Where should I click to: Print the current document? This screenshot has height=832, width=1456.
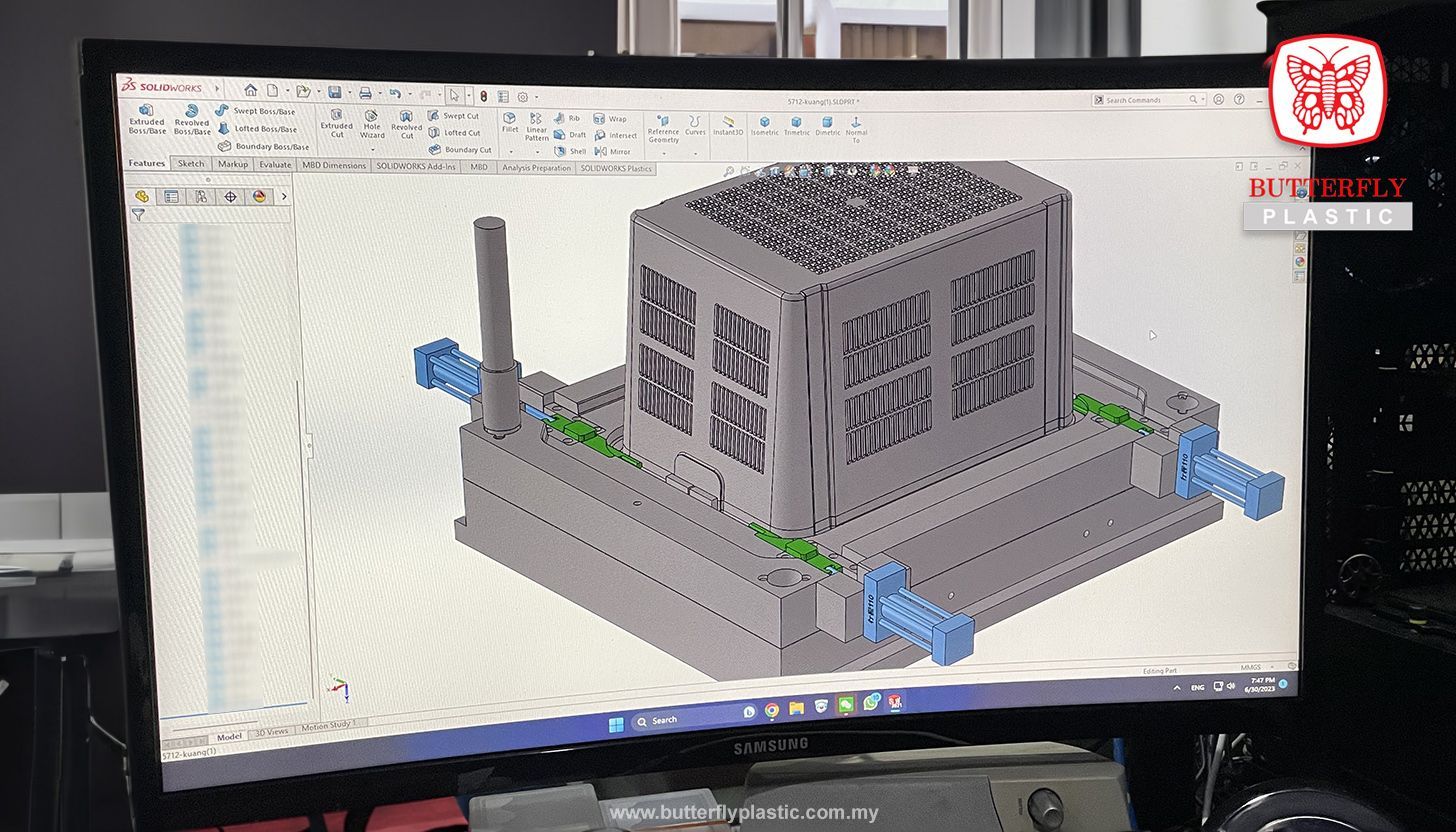pyautogui.click(x=365, y=93)
